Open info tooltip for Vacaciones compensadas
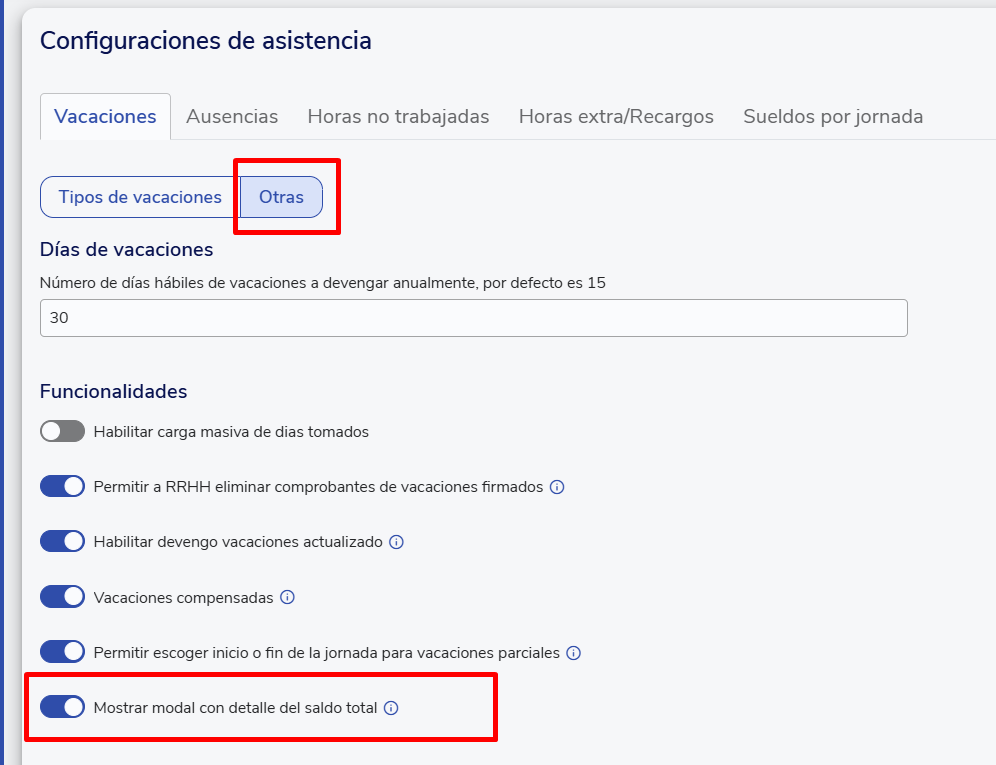This screenshot has width=996, height=765. [x=287, y=597]
